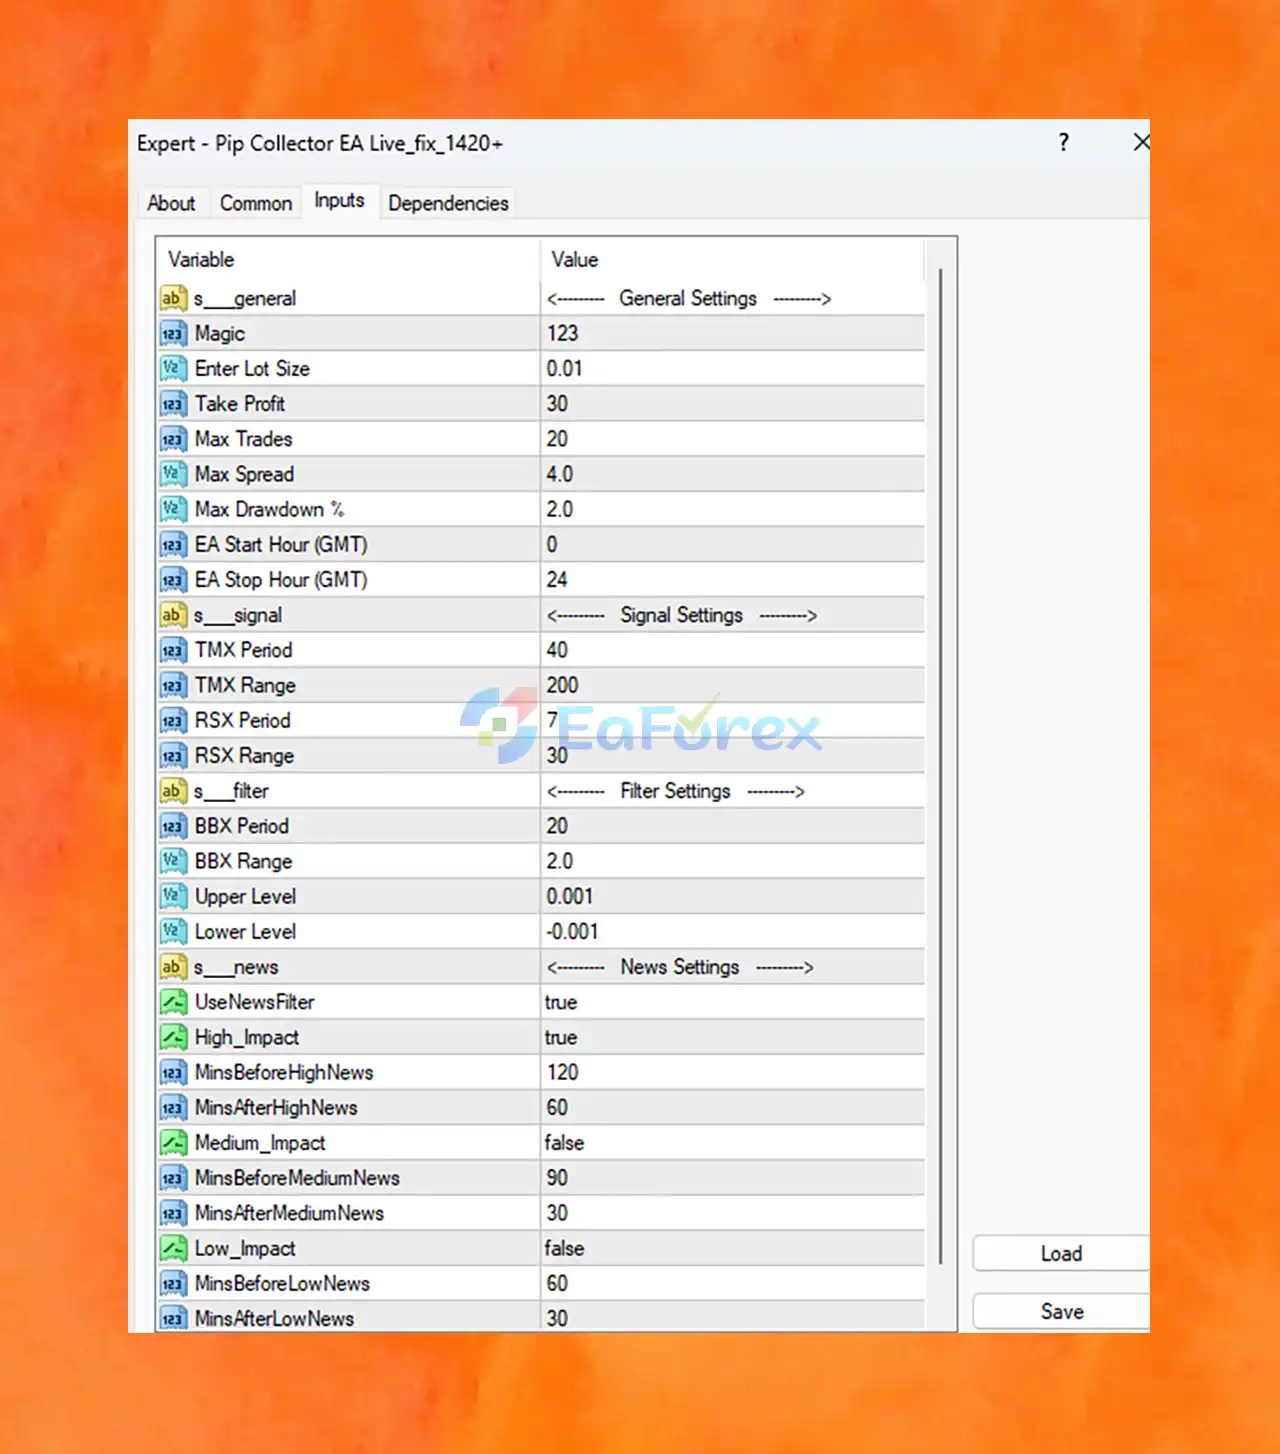
Task: Click the Take Profit variable name
Action: [x=240, y=404]
